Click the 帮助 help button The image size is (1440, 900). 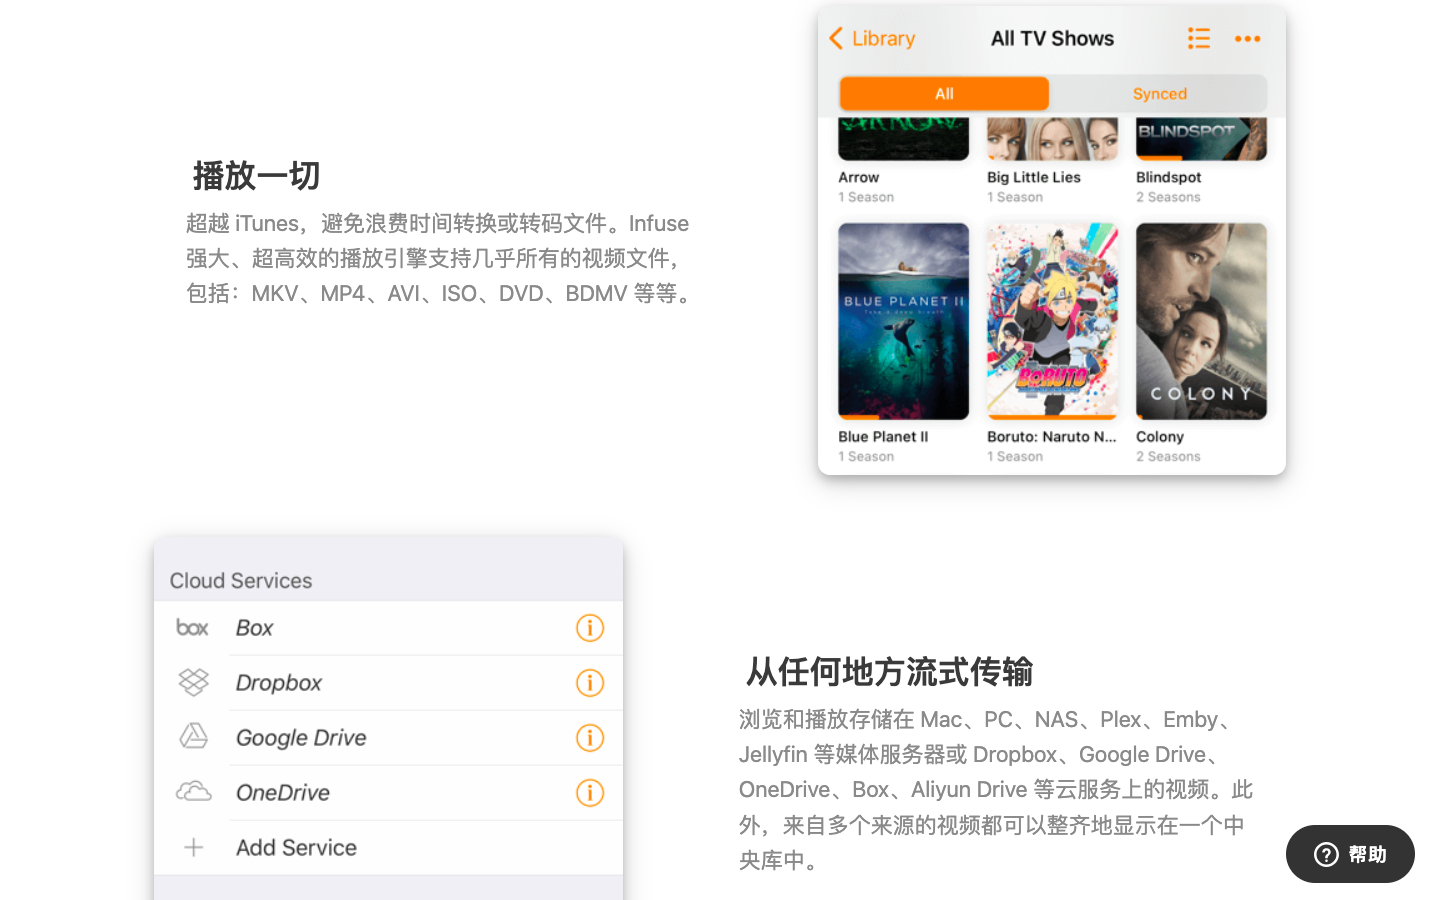click(1350, 854)
